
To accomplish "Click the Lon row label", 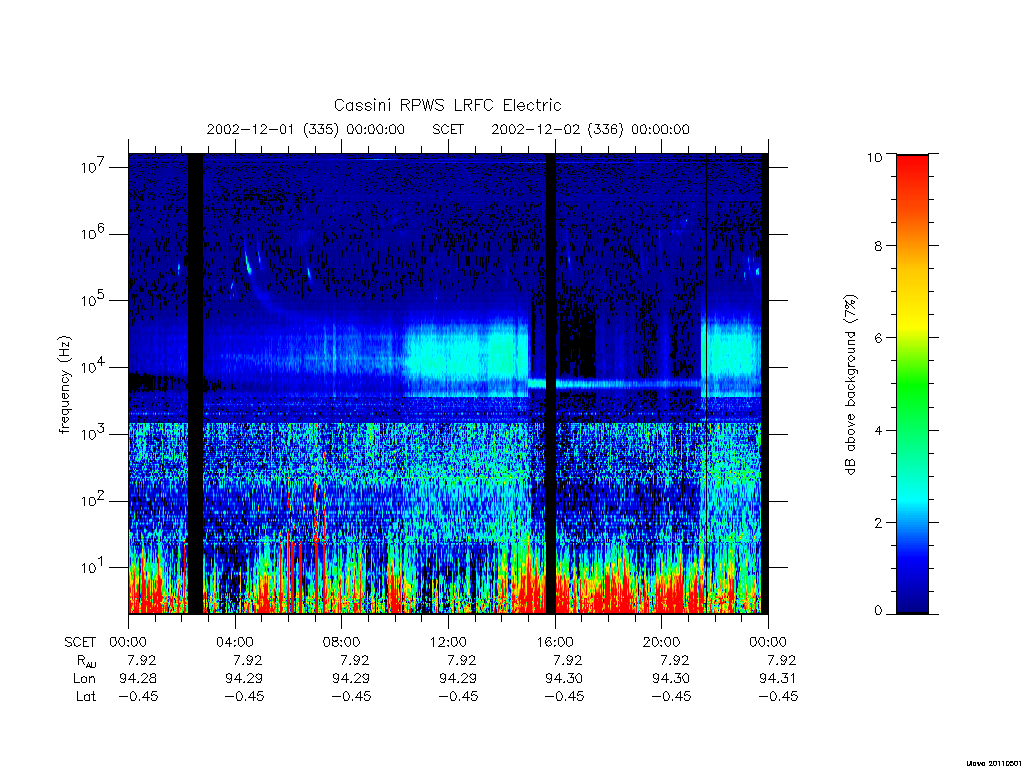I will click(x=84, y=679).
